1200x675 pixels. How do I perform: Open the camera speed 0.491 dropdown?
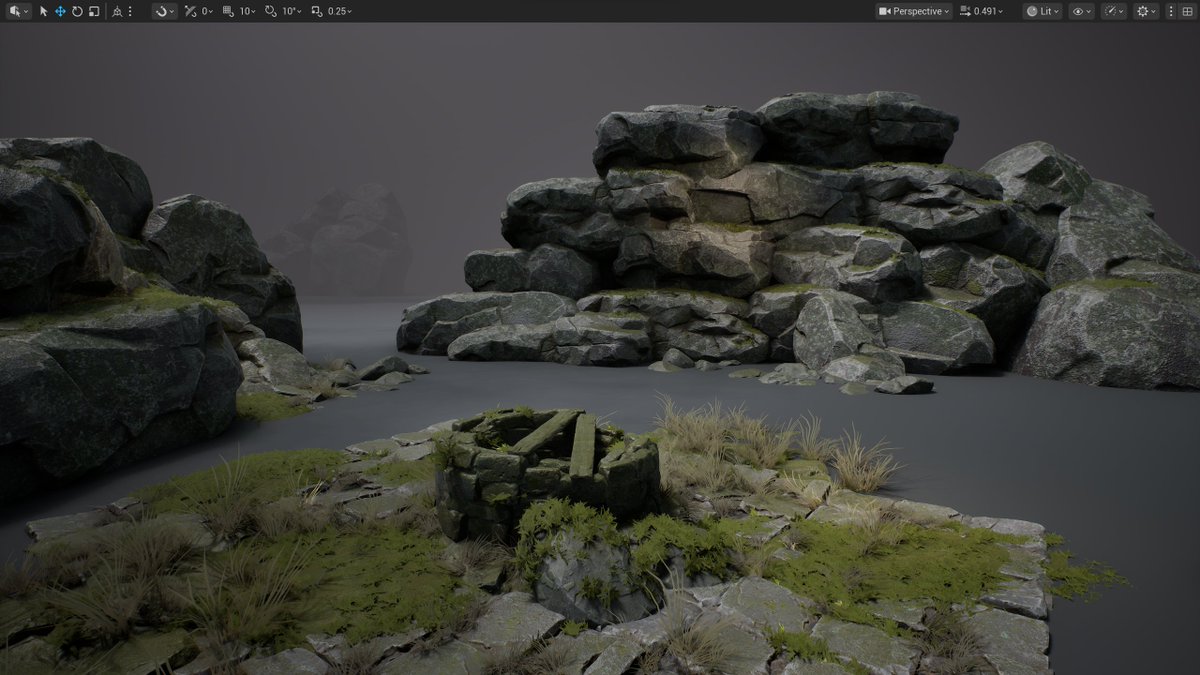[982, 11]
